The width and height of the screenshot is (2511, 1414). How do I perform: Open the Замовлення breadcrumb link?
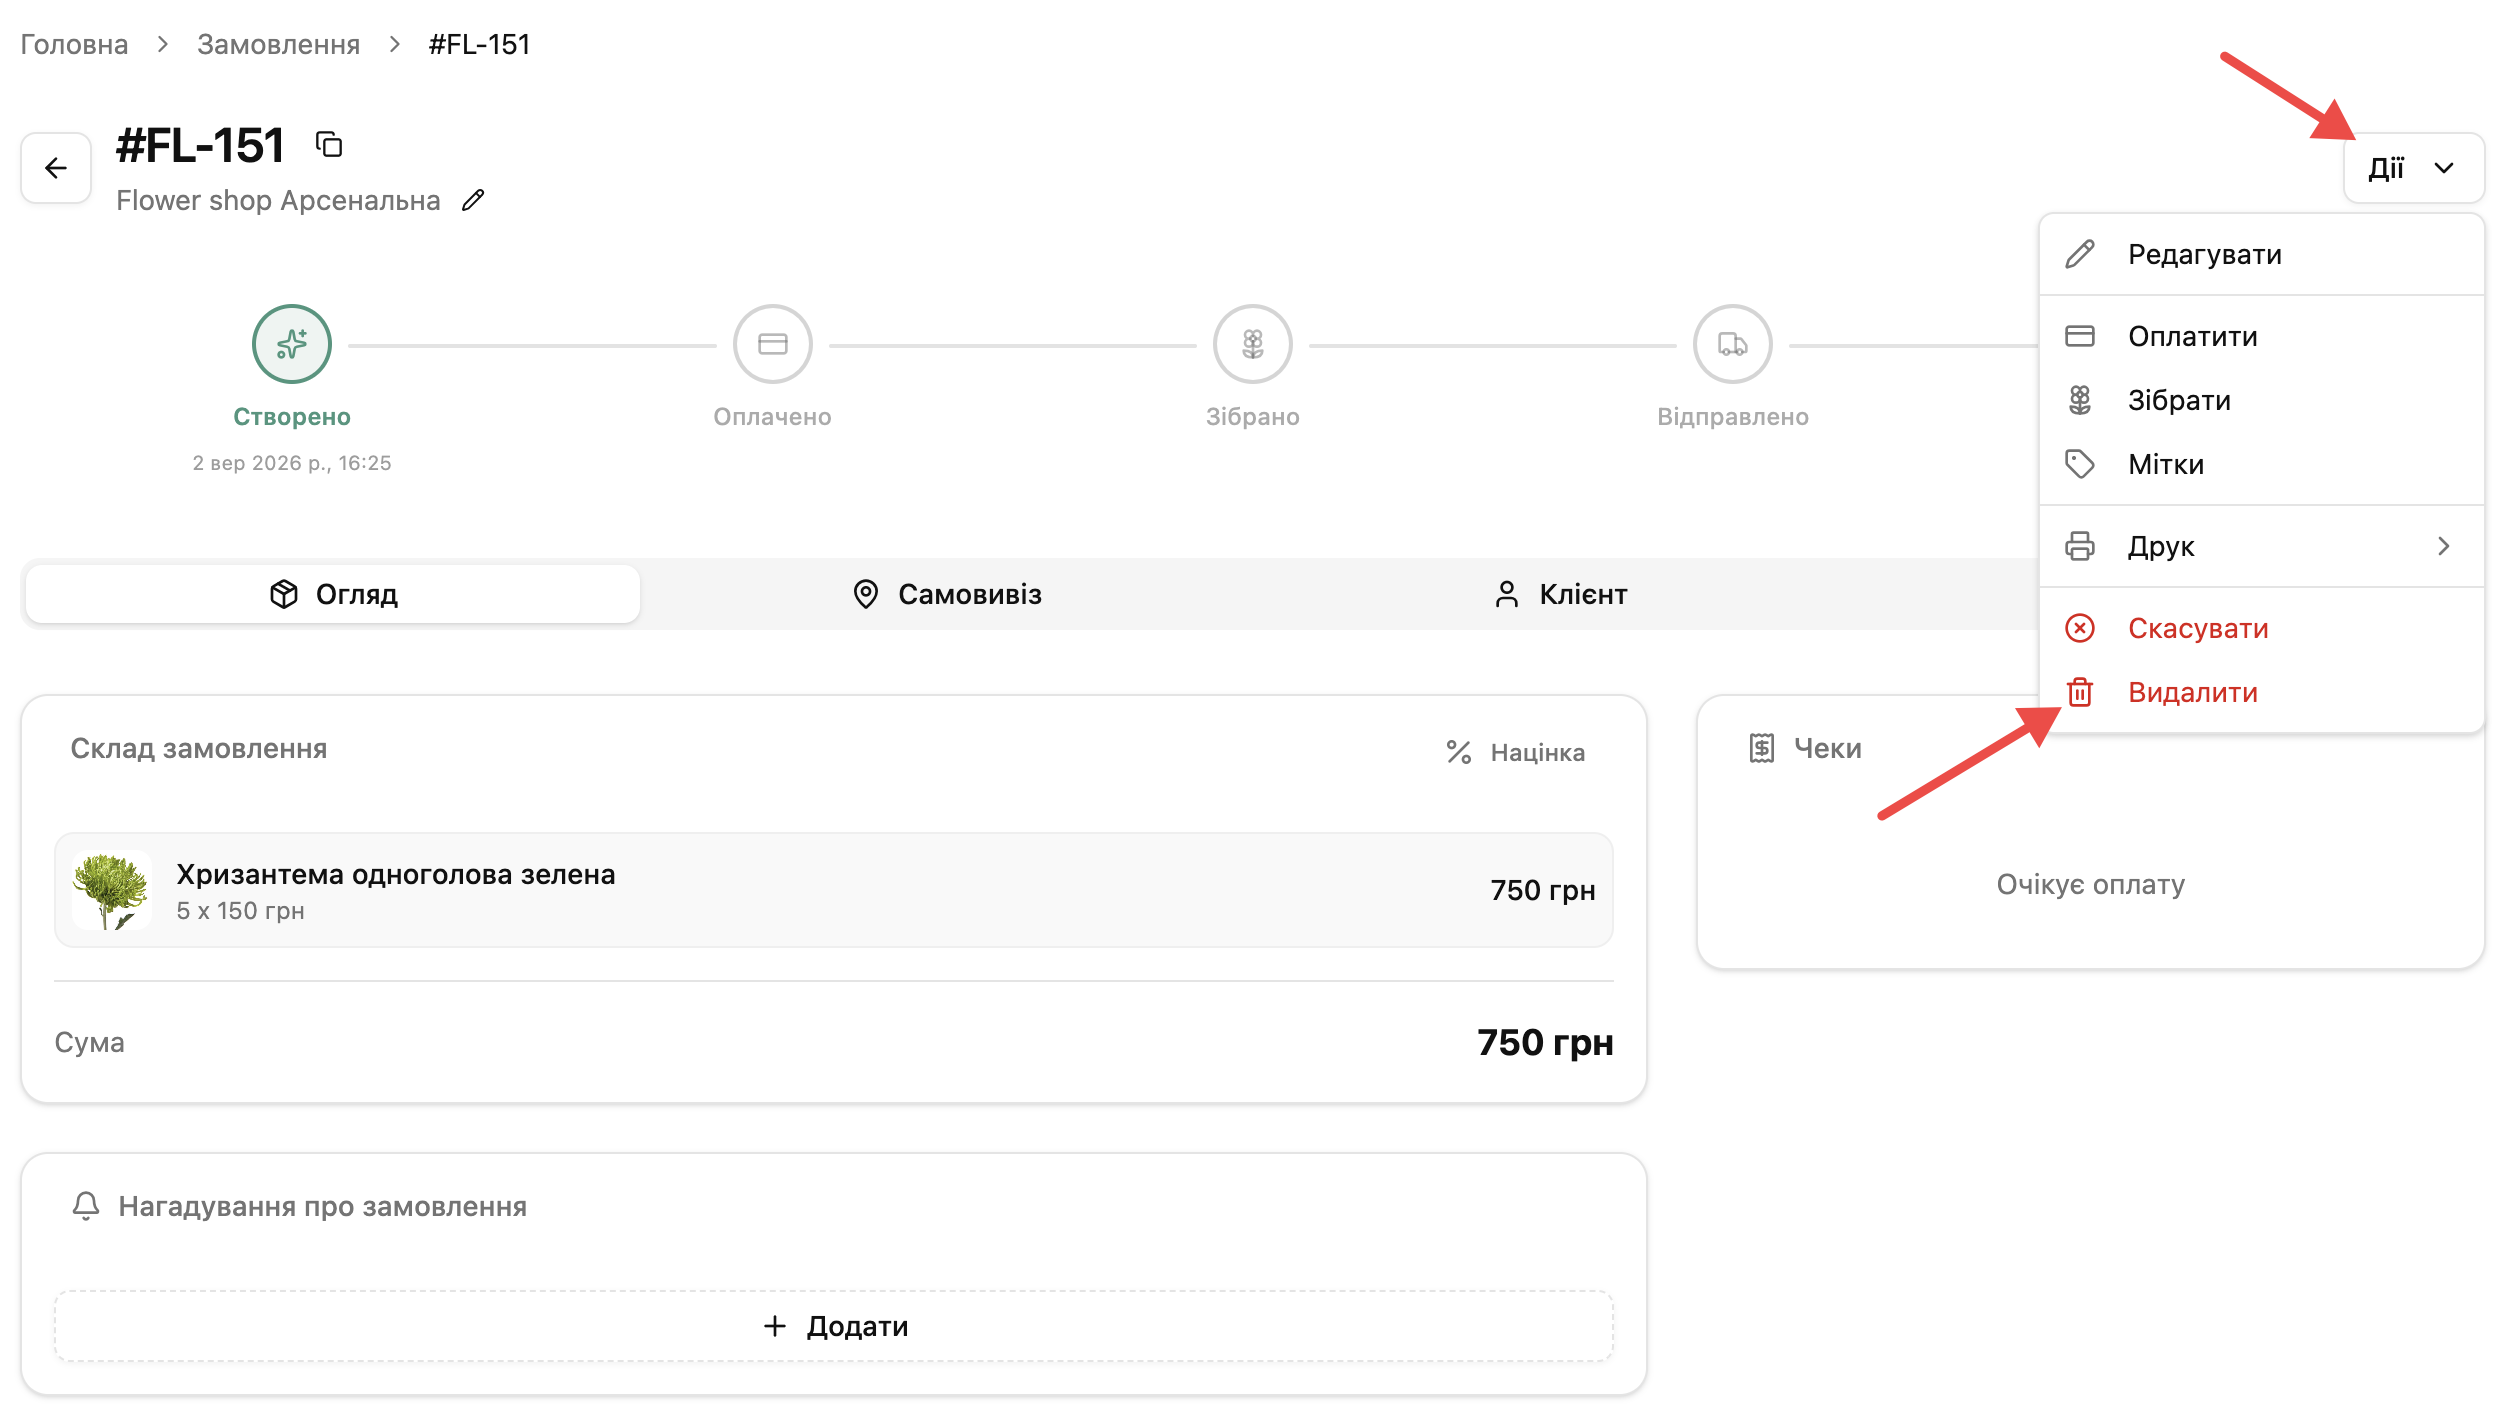[278, 45]
